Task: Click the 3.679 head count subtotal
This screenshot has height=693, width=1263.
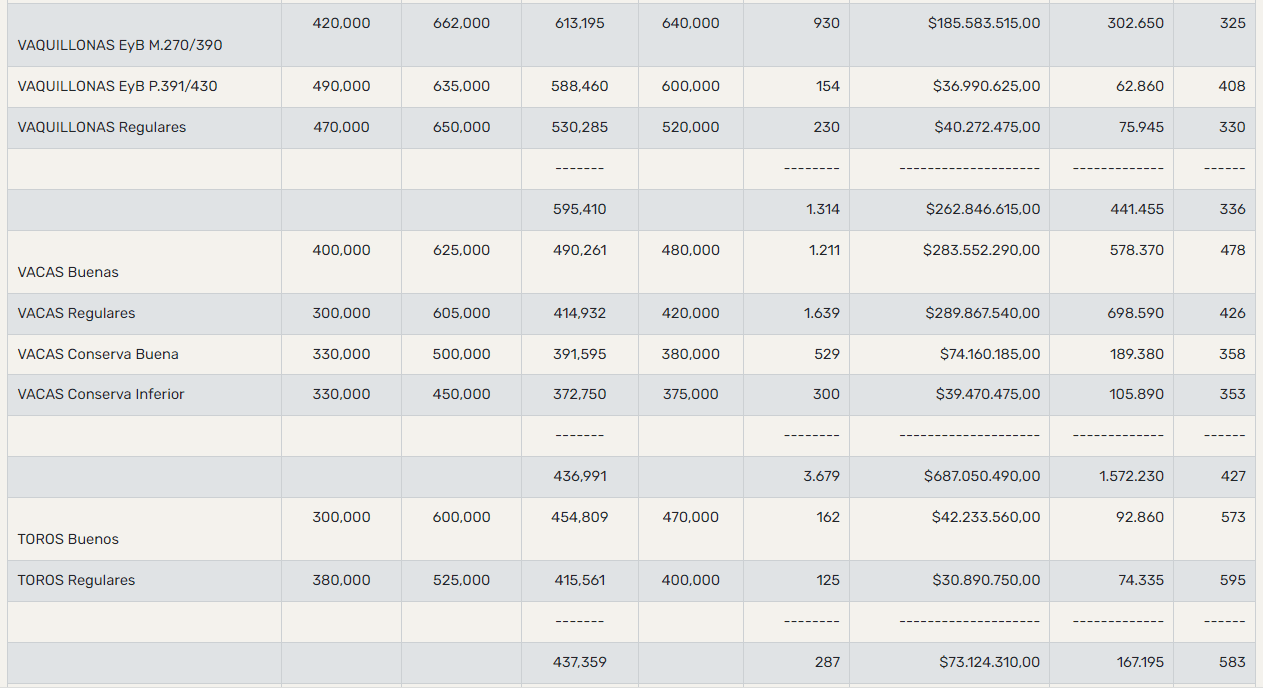Action: click(x=821, y=477)
